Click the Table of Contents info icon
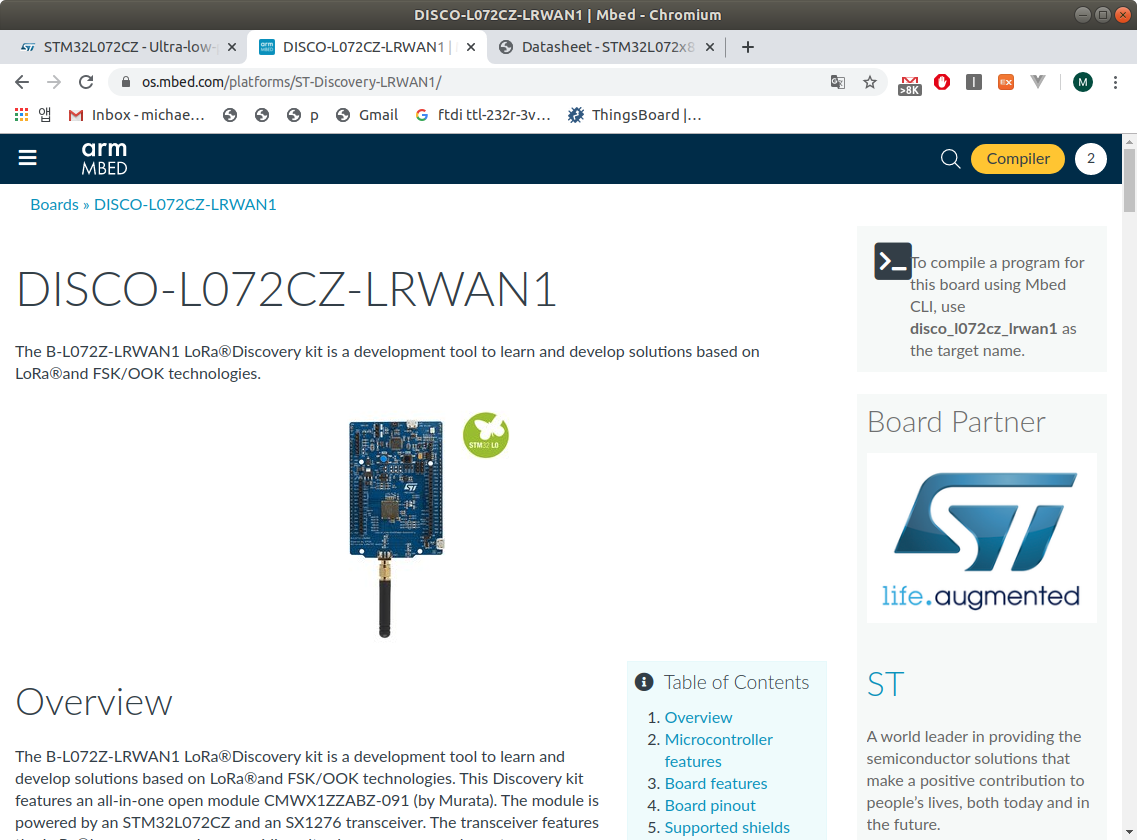 [644, 682]
